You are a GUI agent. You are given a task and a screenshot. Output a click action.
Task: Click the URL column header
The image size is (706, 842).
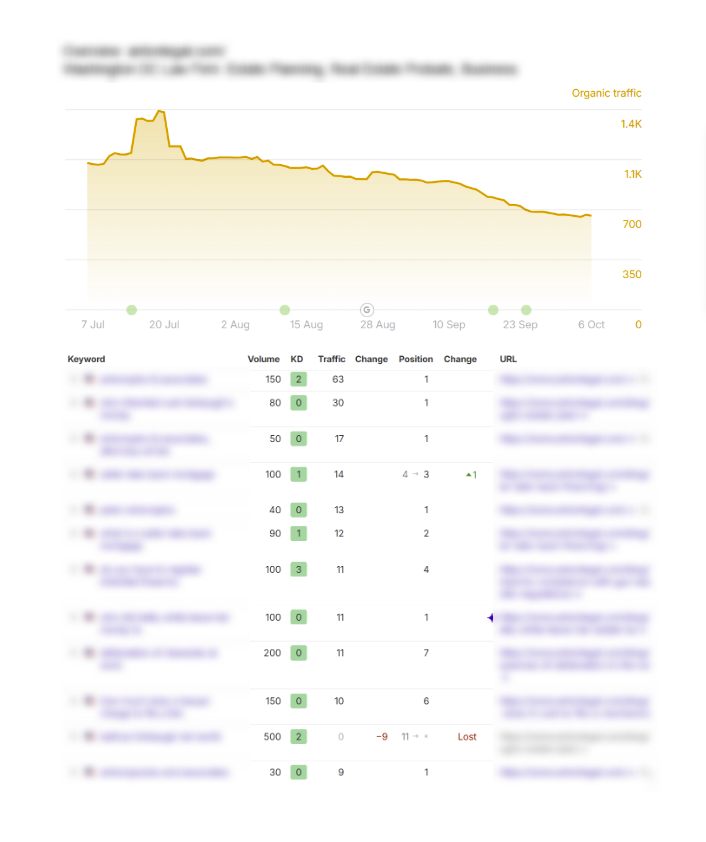point(508,359)
